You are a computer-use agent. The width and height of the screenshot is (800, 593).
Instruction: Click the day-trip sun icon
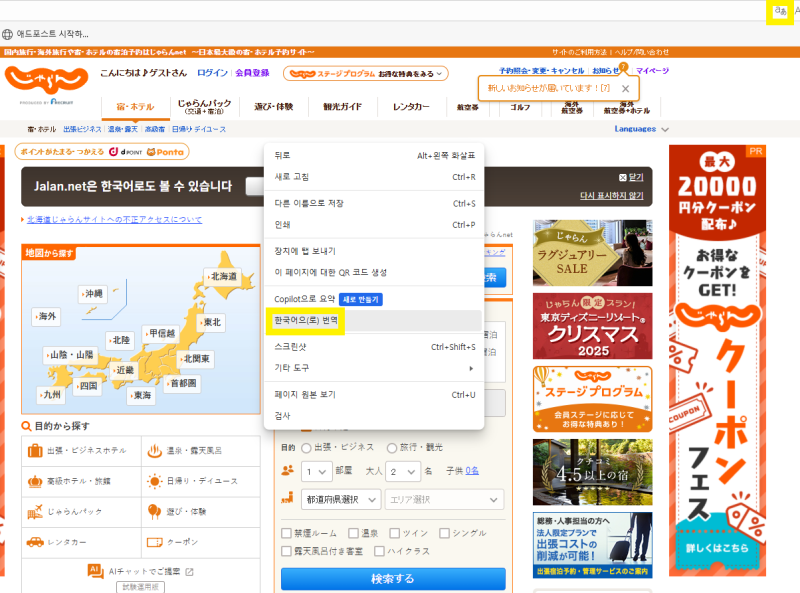tap(155, 481)
